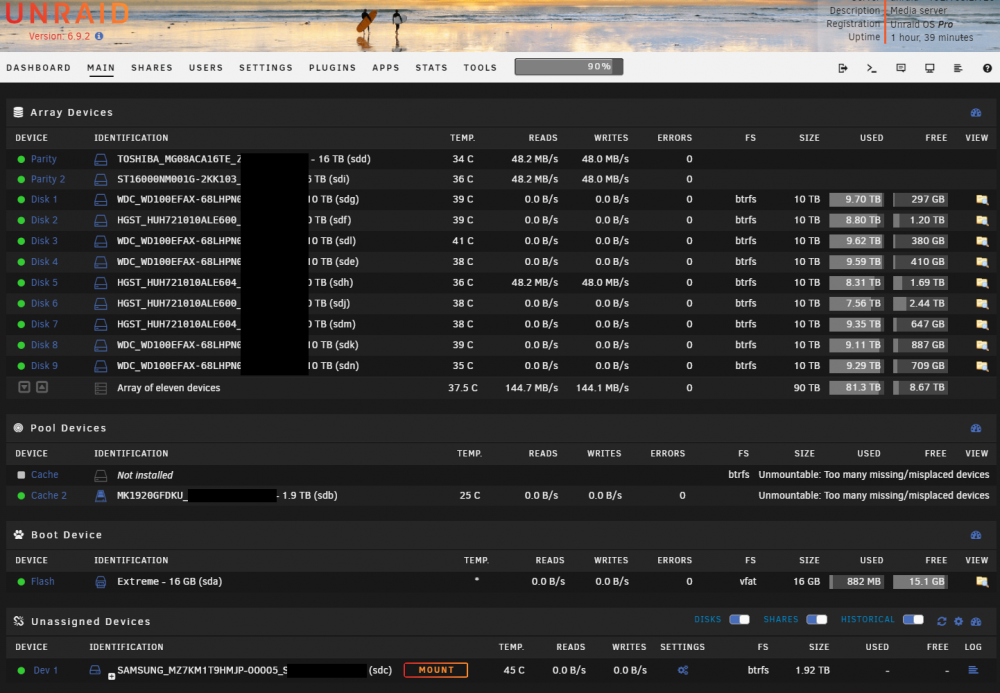Click the info monitor icon in top bar

click(929, 68)
